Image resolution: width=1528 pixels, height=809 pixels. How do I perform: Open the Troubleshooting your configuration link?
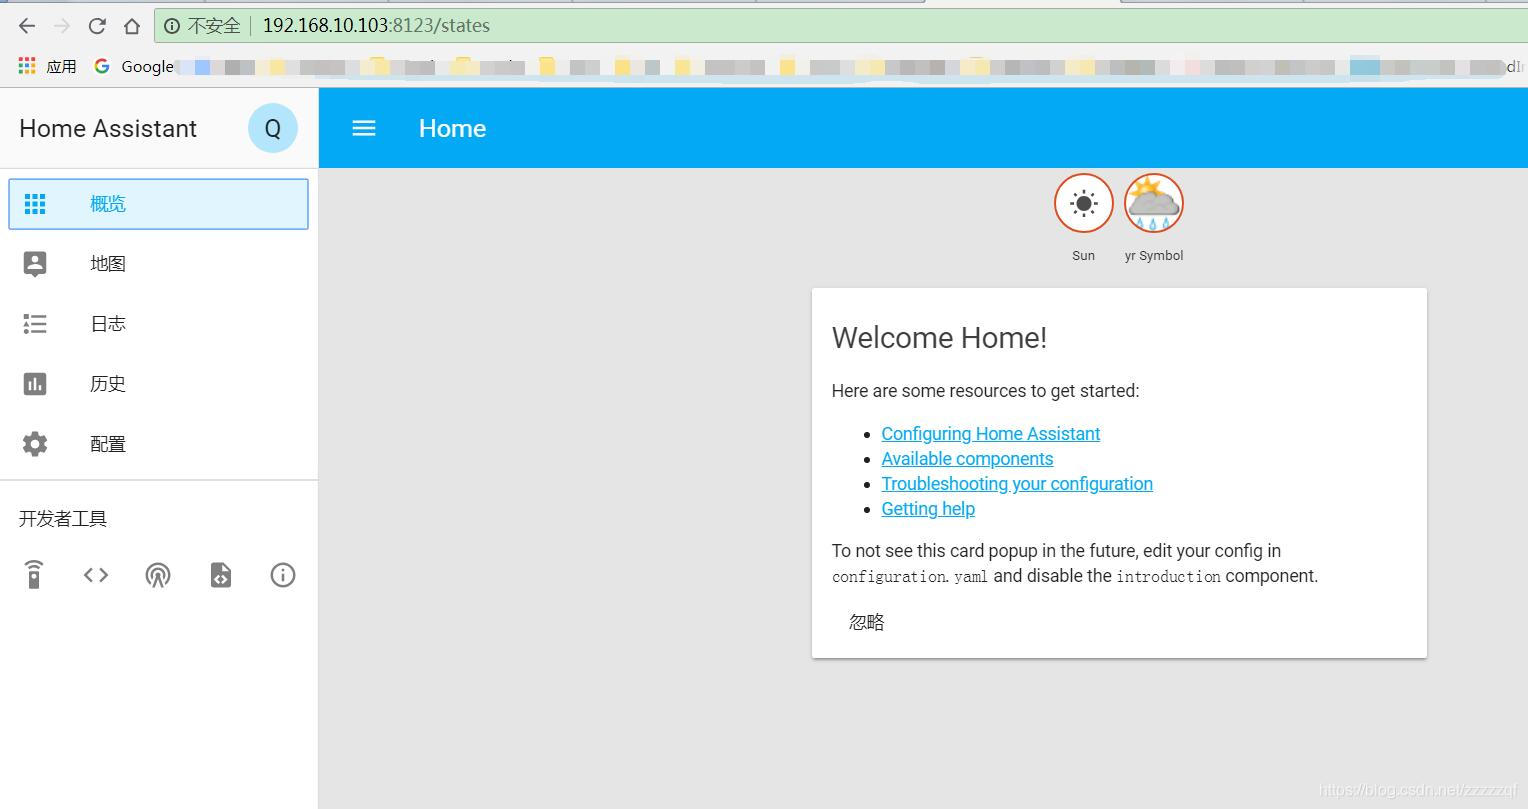(1017, 484)
